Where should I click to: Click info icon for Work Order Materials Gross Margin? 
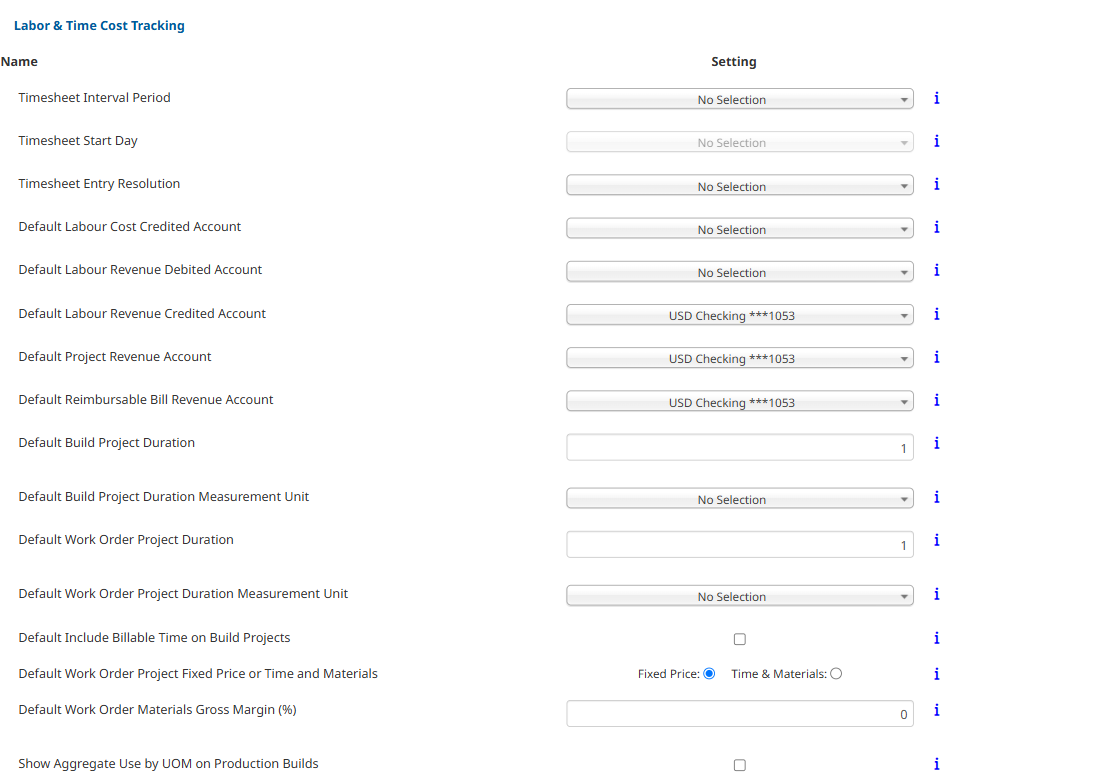tap(937, 710)
